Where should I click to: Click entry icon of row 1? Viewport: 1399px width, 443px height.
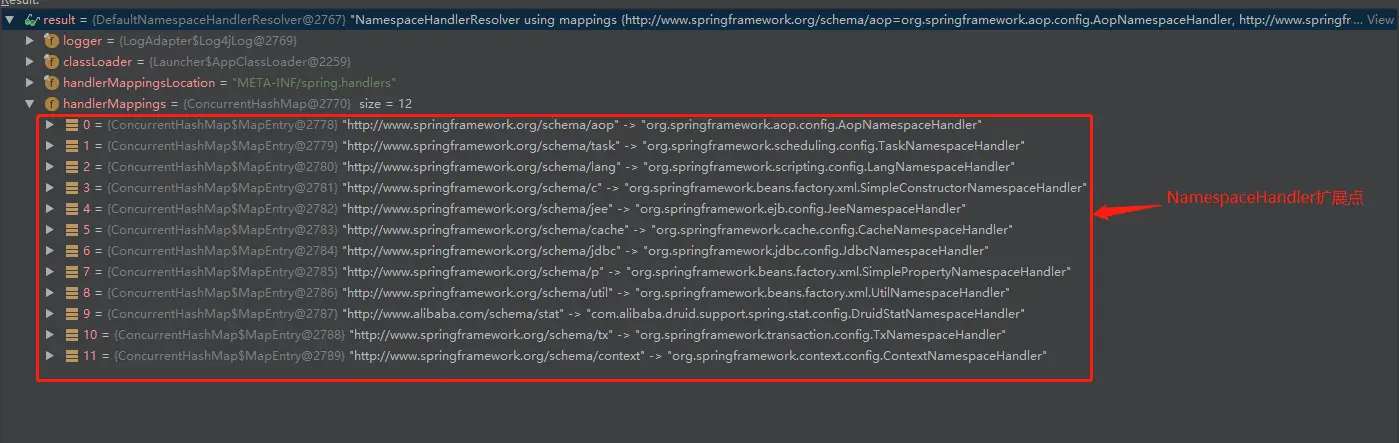click(x=72, y=146)
